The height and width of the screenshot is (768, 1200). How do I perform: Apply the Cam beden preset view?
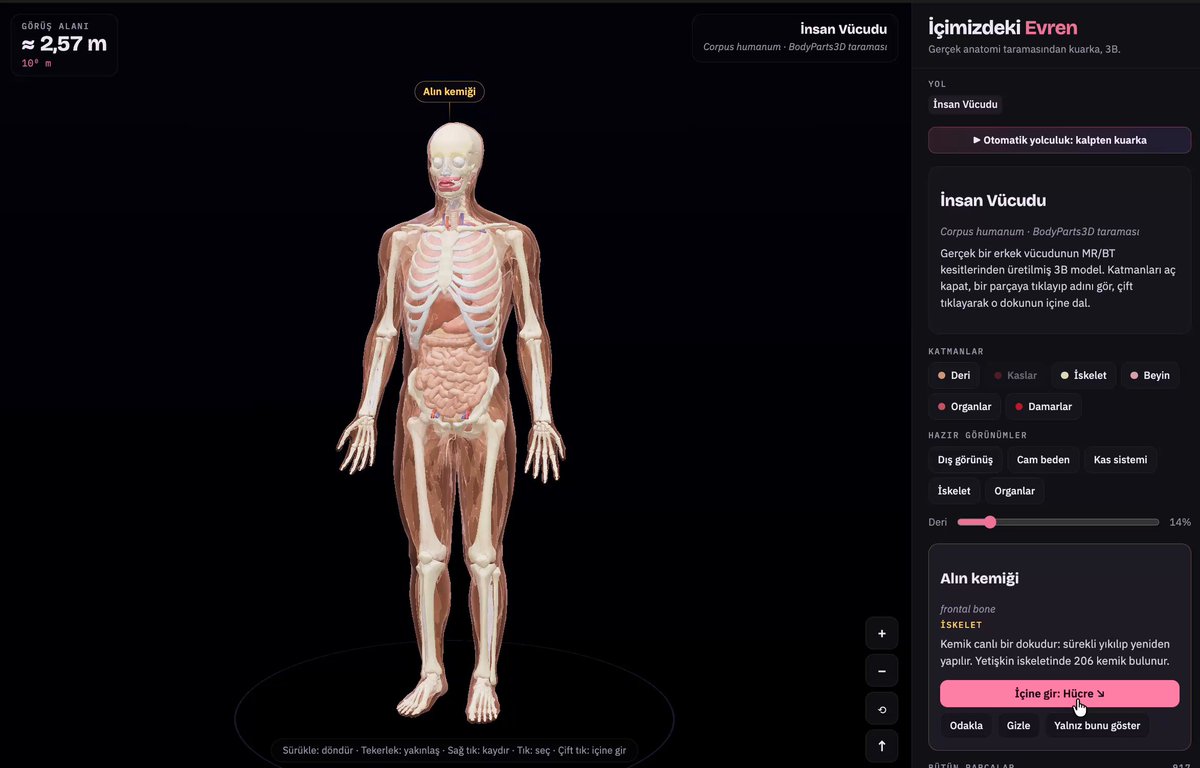[1043, 460]
